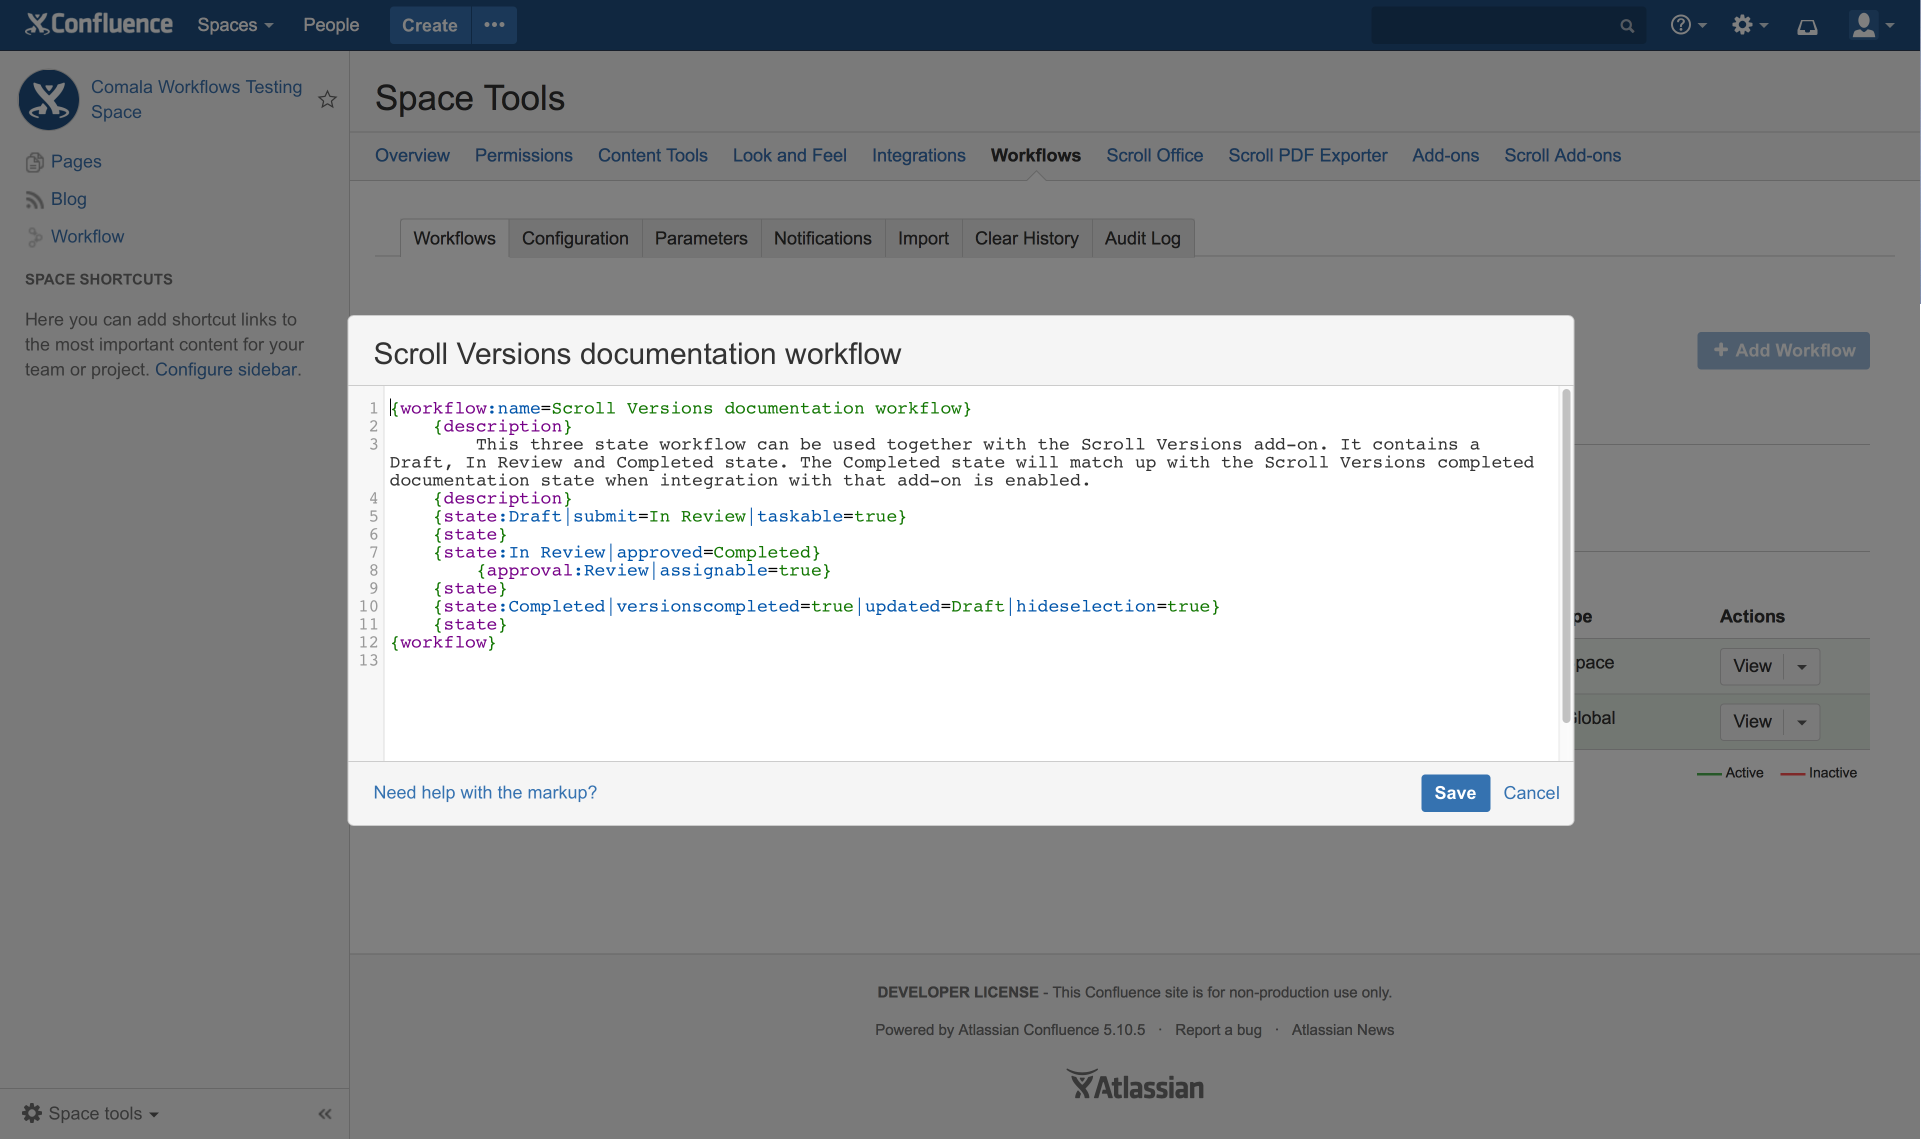This screenshot has width=1921, height=1139.
Task: Click the Atlassian Confluence 5.10.5 link
Action: [1052, 1030]
